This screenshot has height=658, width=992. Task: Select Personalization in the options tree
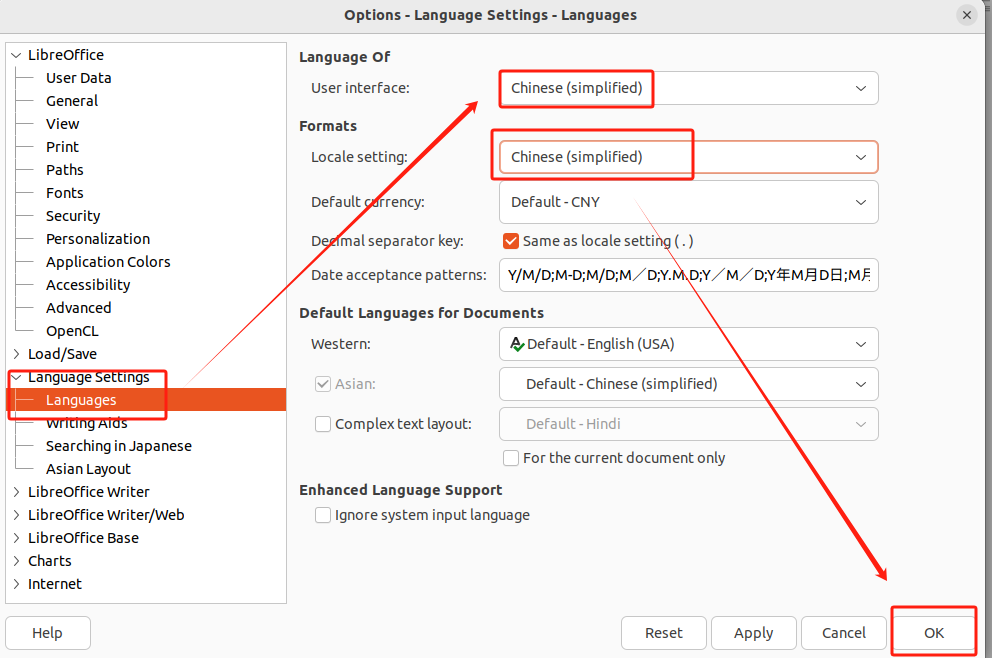coord(98,239)
